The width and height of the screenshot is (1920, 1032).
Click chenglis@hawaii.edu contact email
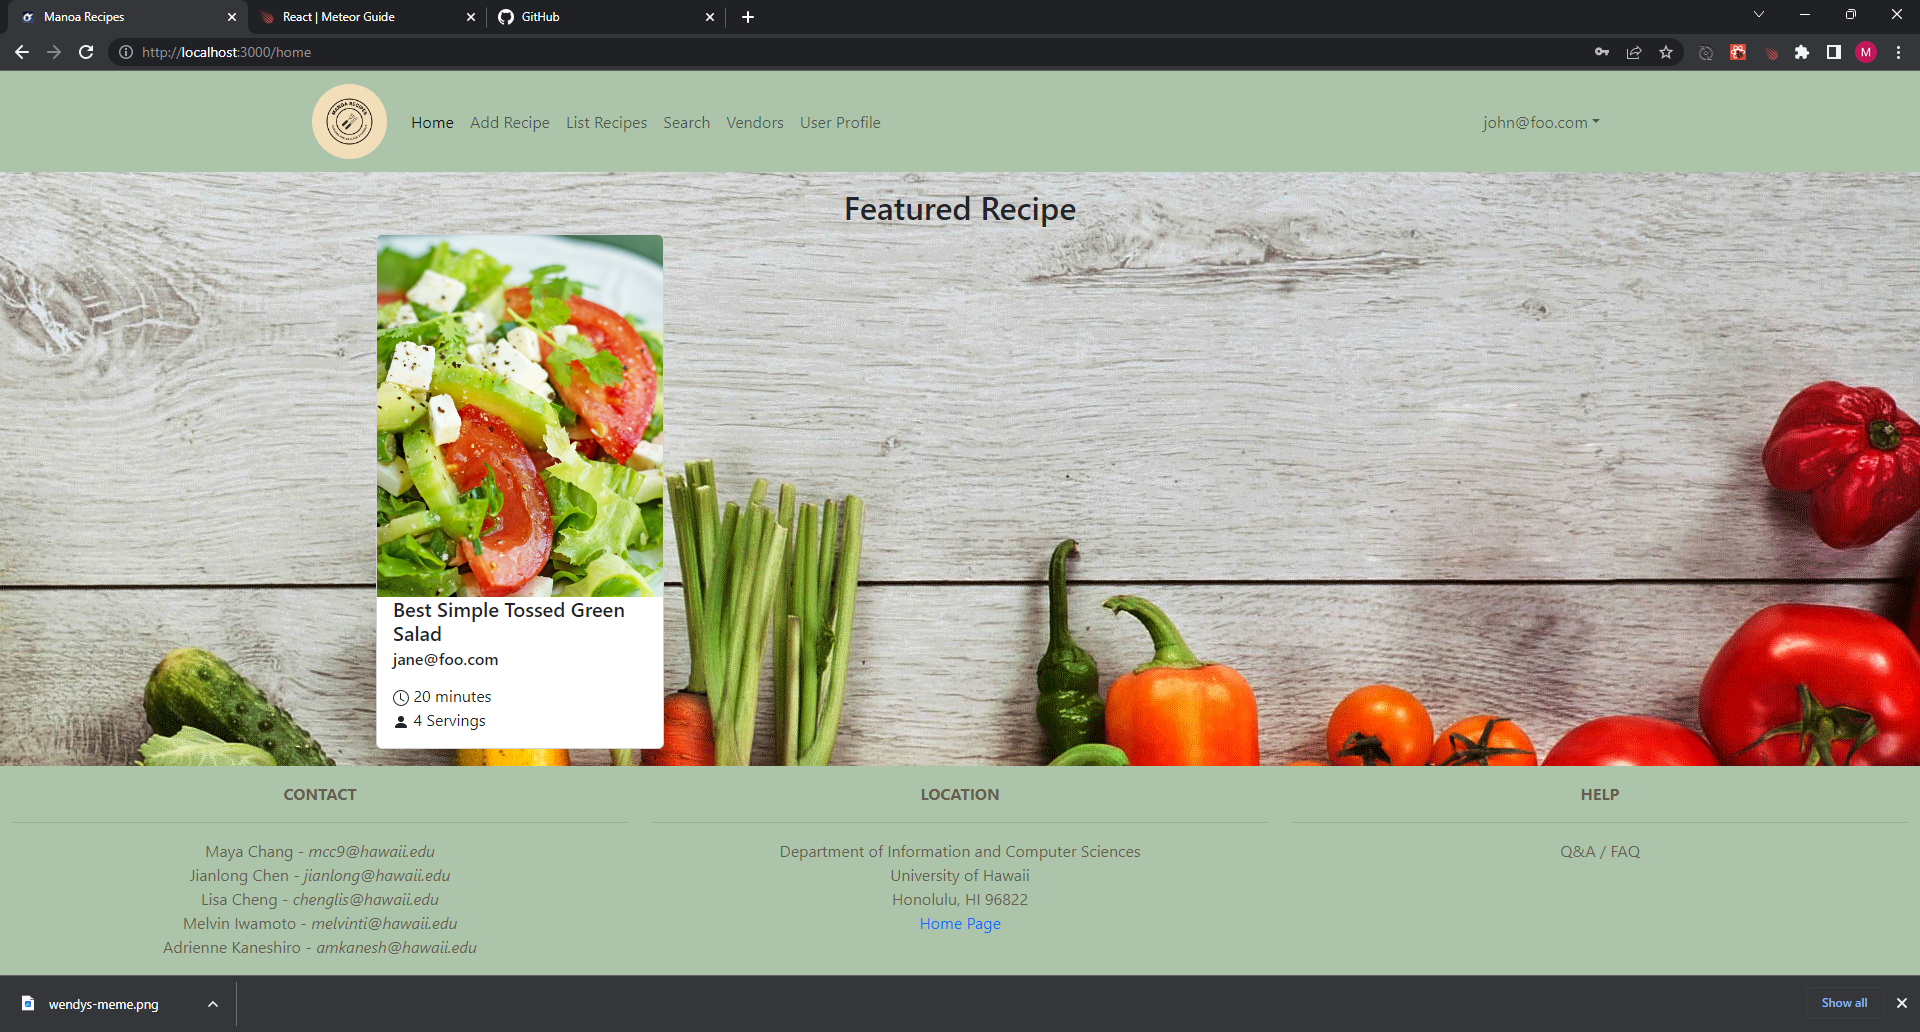pyautogui.click(x=365, y=900)
